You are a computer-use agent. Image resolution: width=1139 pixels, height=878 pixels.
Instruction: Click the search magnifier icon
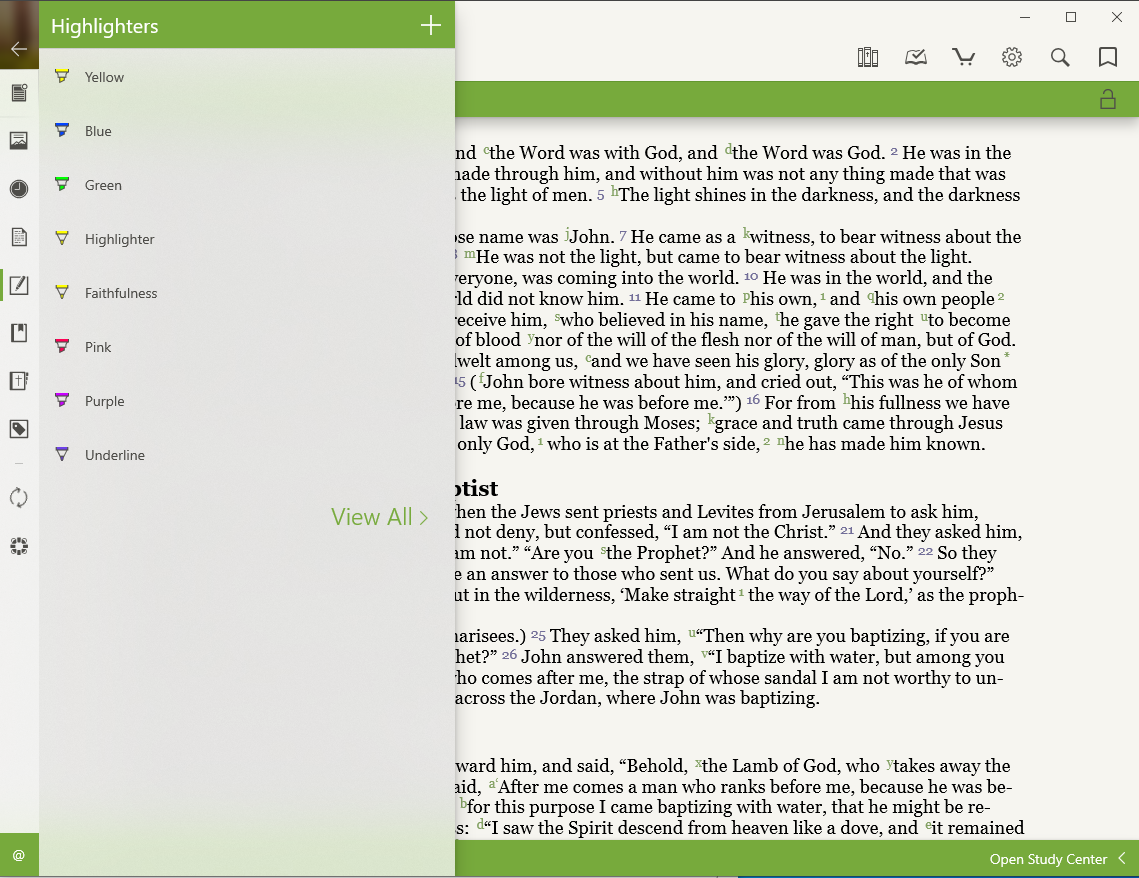1060,57
